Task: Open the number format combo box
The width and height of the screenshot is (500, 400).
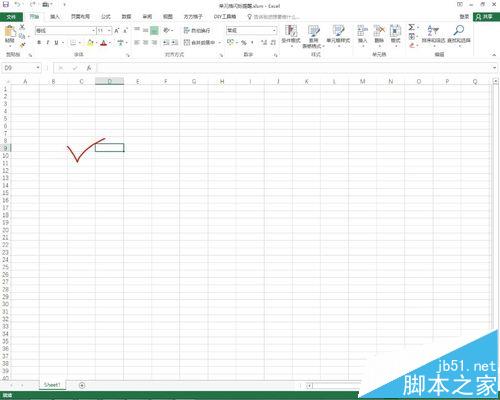Action: pyautogui.click(x=252, y=31)
